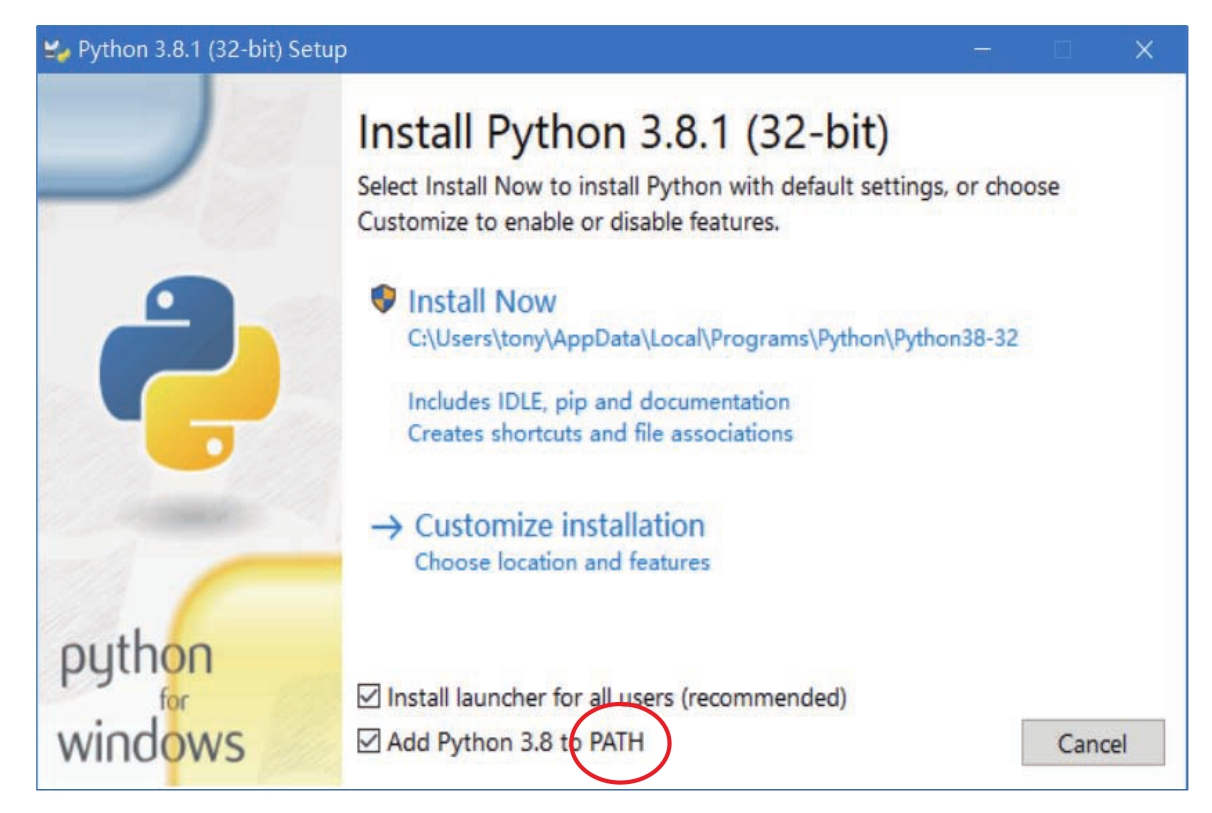Open Customize installation option

[x=559, y=525]
